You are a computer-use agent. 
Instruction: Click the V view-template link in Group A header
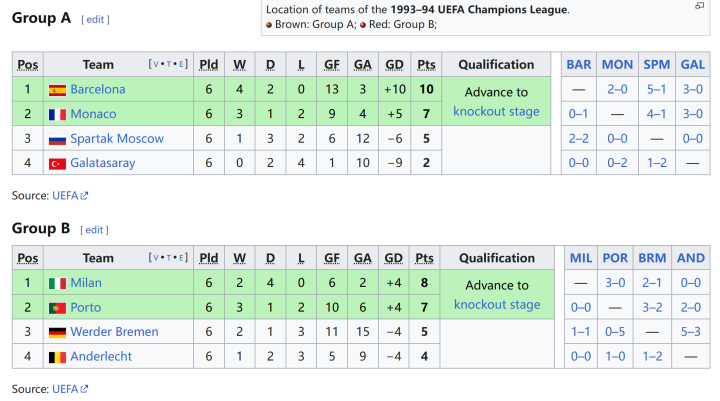pos(156,64)
